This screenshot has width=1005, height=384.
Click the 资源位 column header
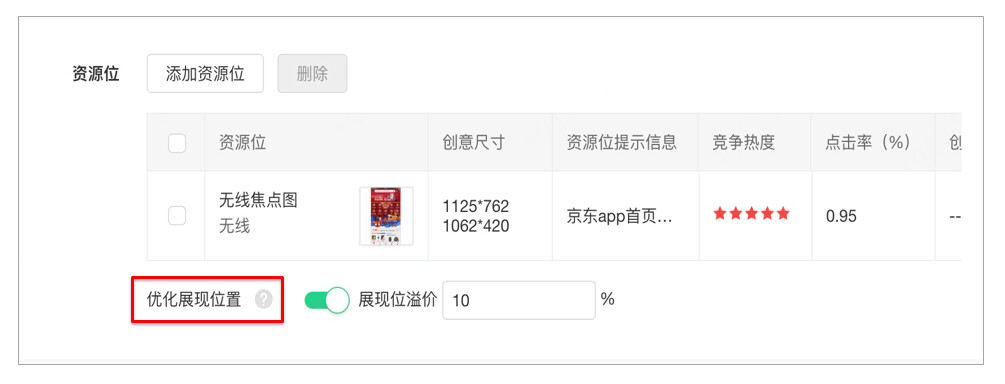click(242, 142)
